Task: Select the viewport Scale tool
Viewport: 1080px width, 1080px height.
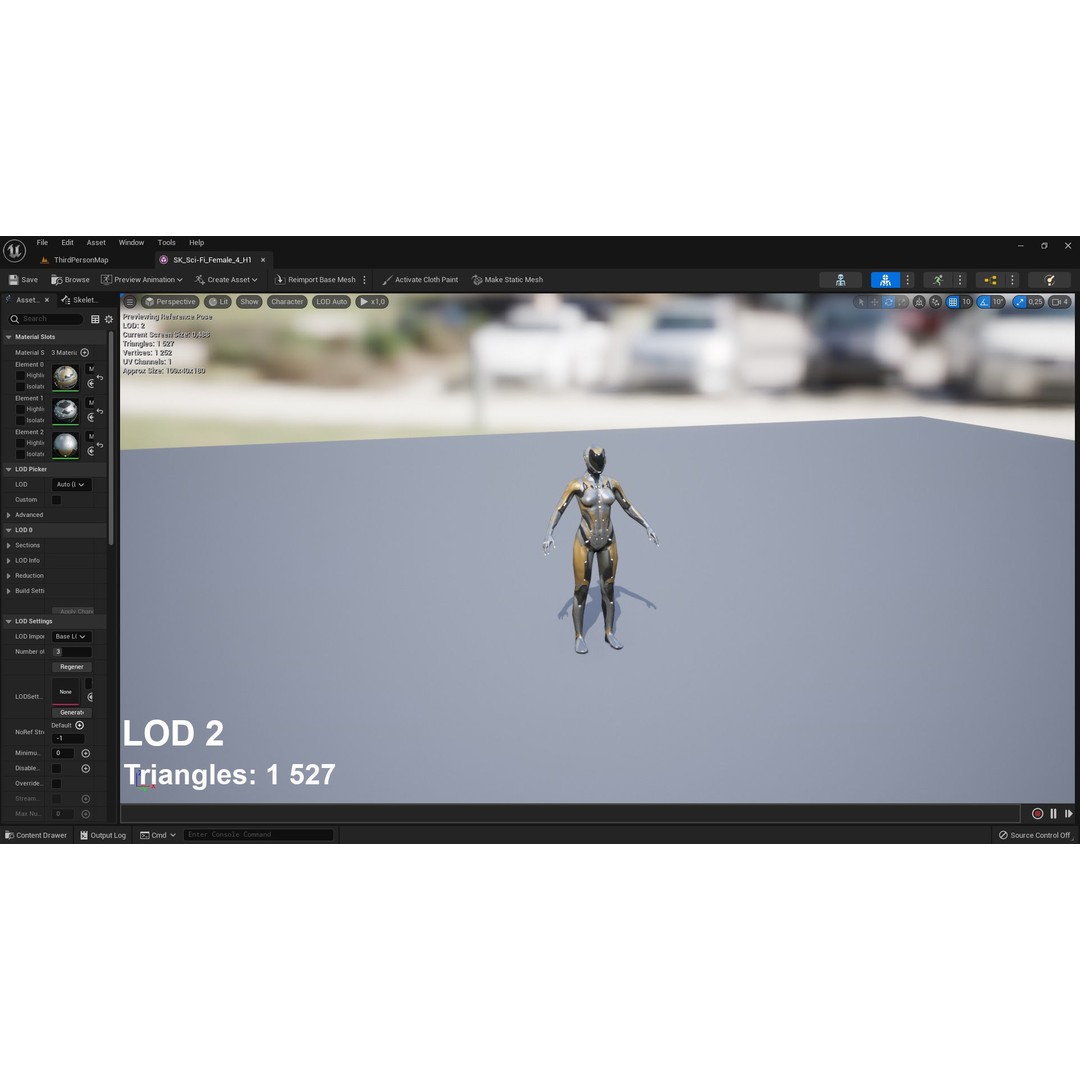Action: pos(902,302)
